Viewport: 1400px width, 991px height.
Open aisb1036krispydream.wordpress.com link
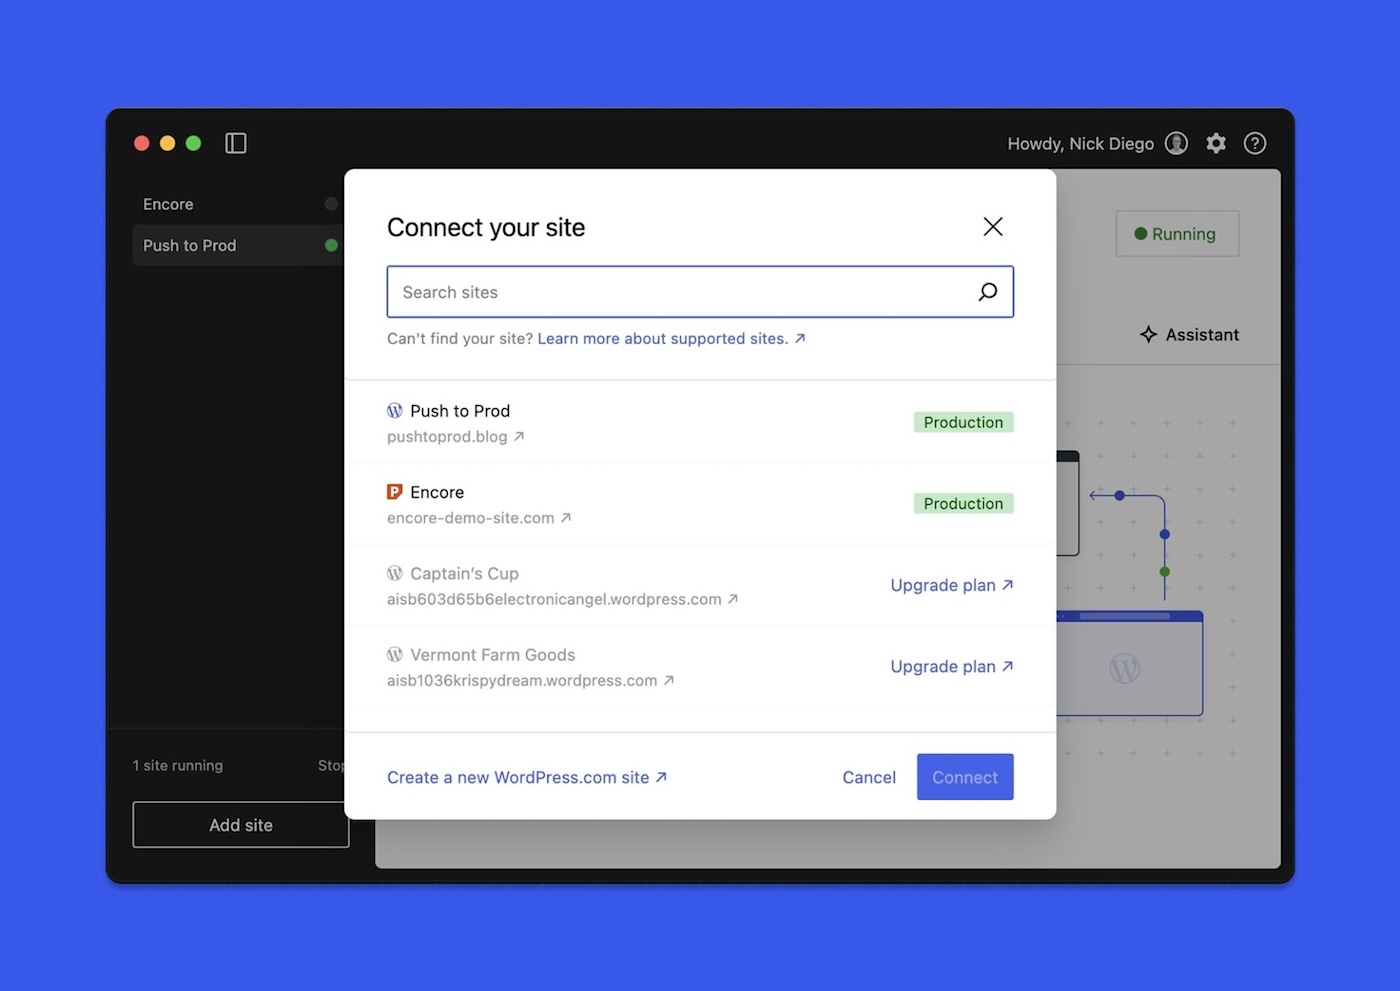(x=531, y=680)
